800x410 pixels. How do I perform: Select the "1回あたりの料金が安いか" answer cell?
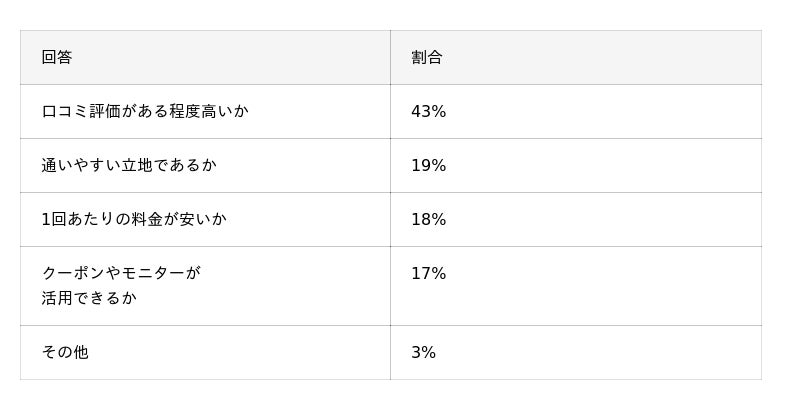(134, 220)
